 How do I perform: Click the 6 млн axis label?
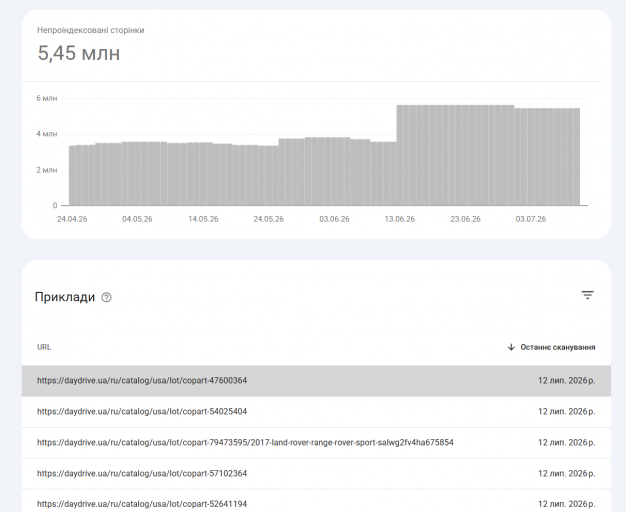tap(47, 98)
